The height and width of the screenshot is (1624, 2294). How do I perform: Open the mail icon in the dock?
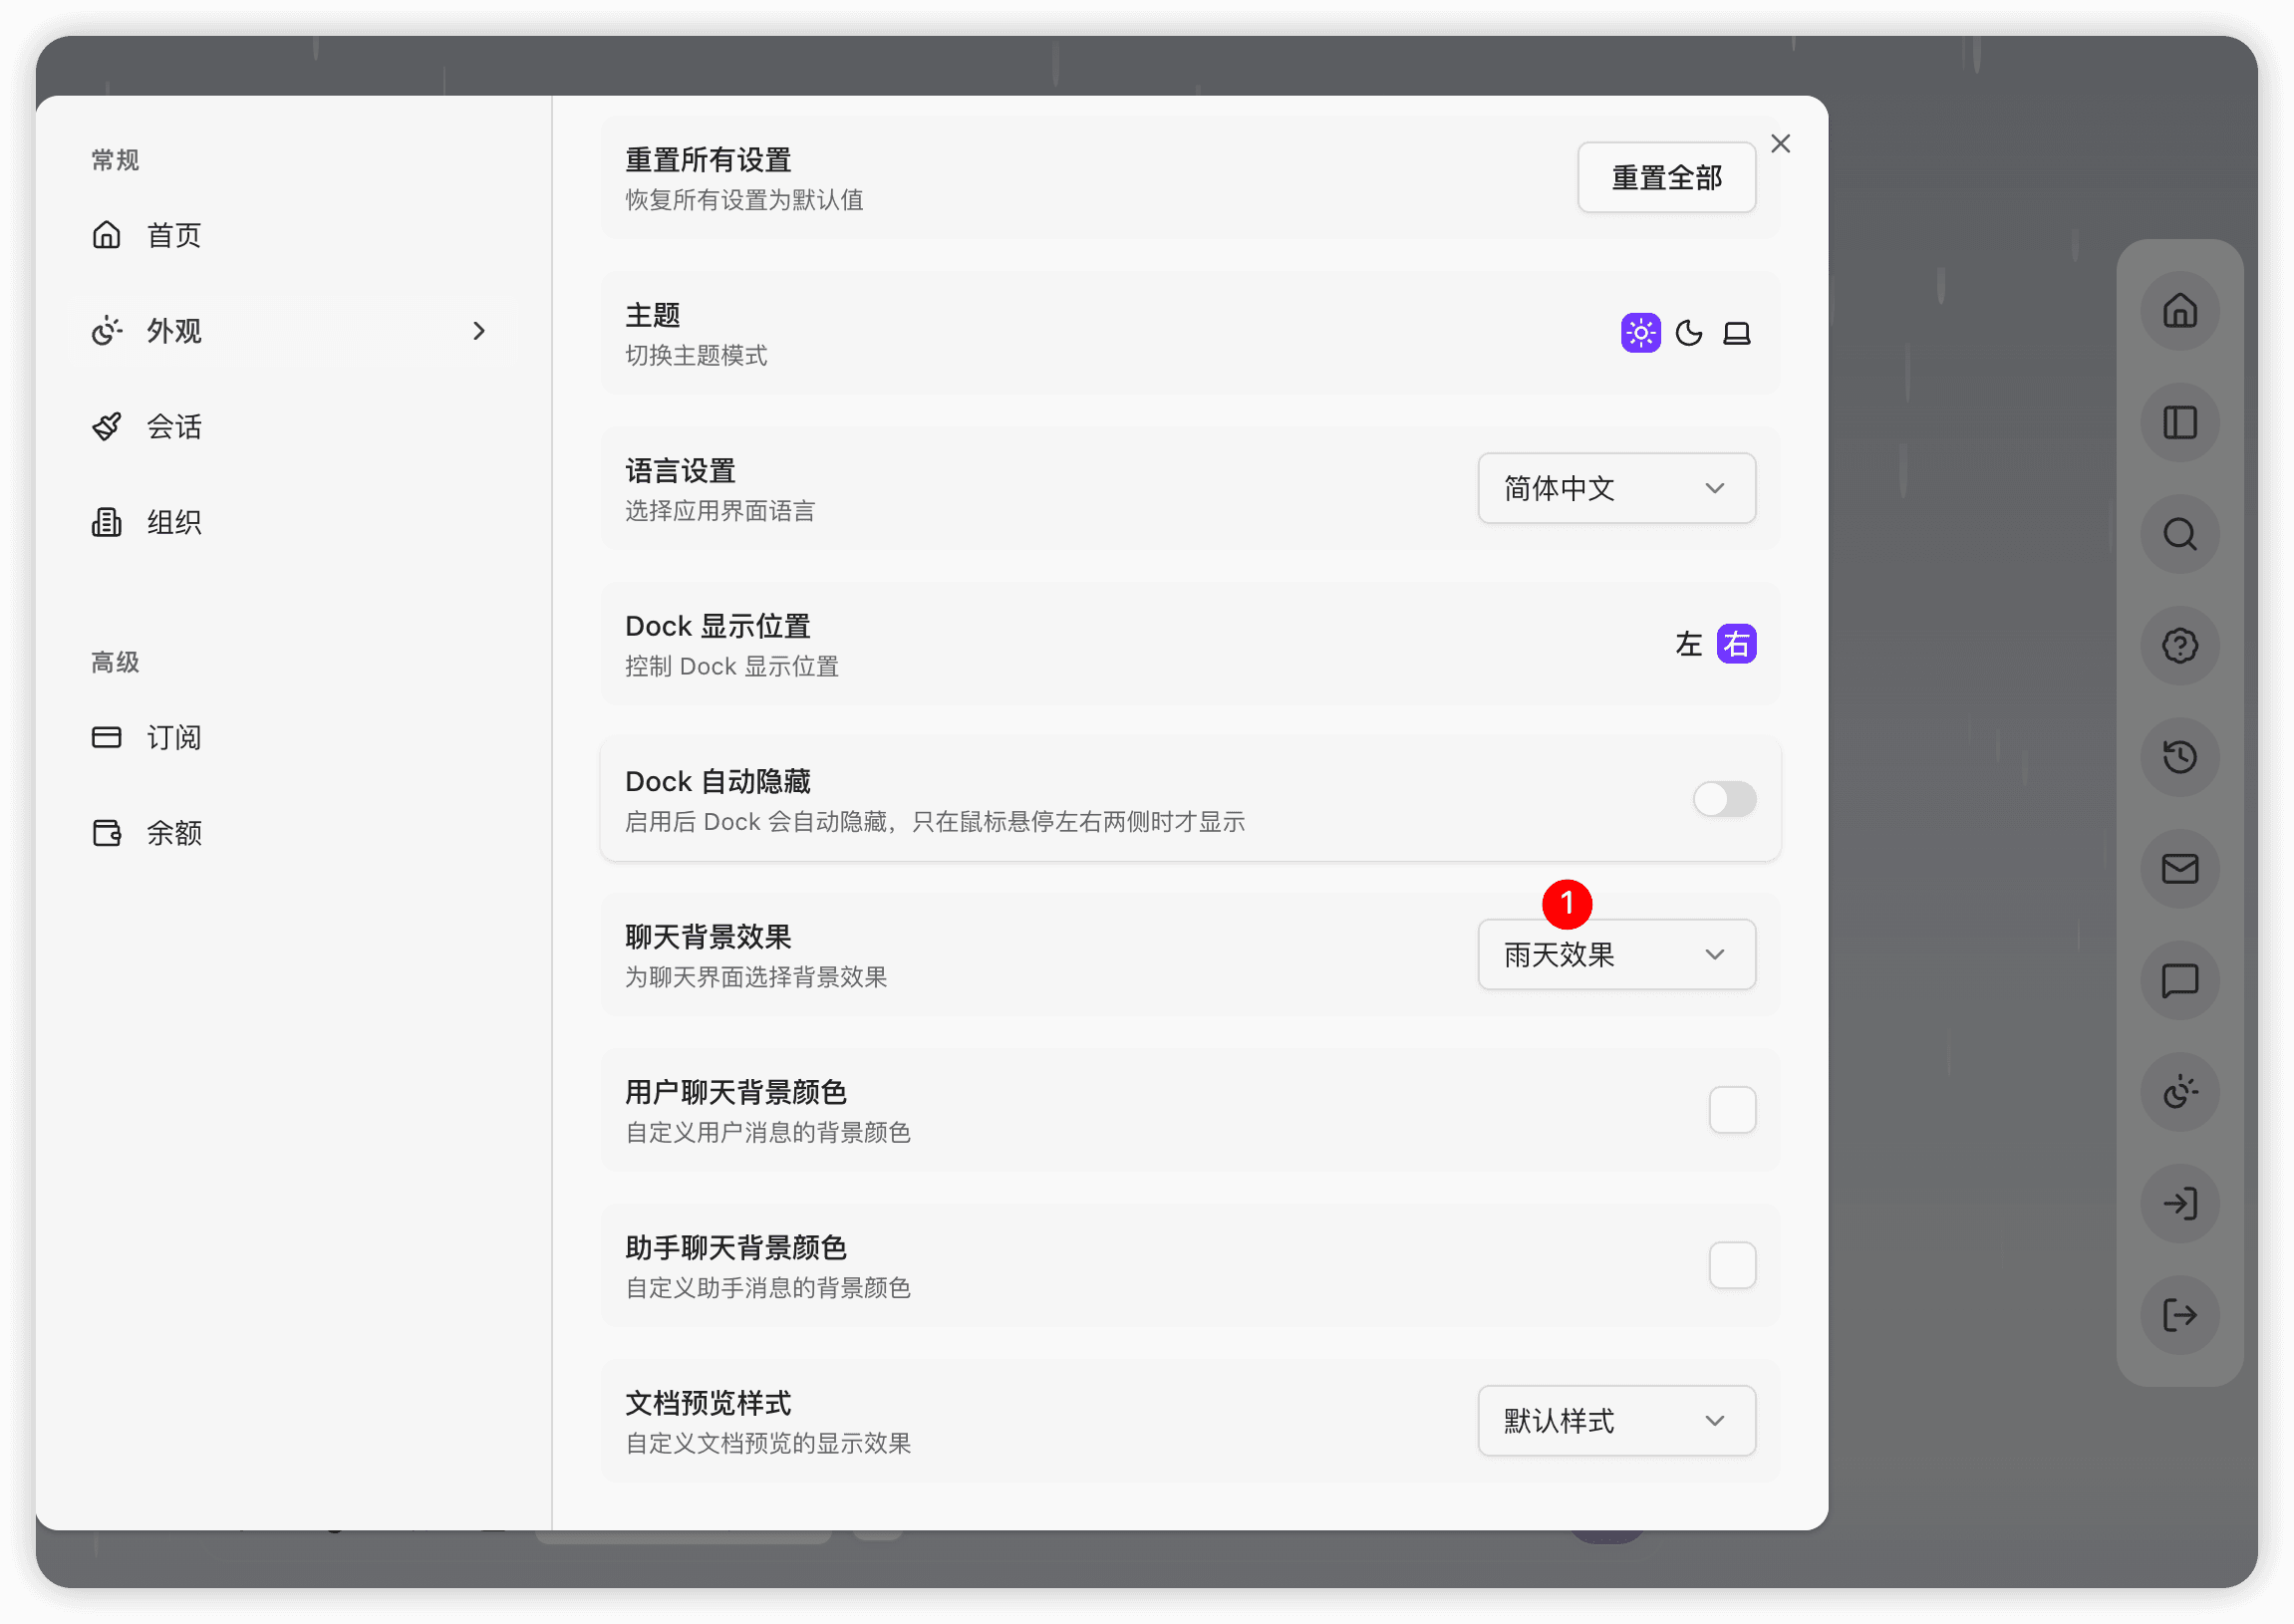[2180, 869]
